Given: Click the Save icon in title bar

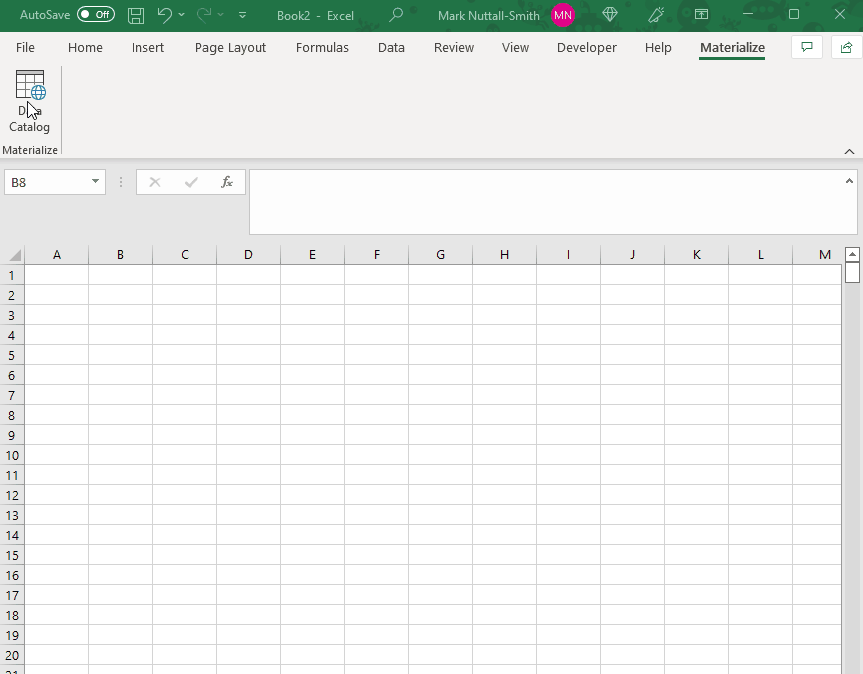Looking at the screenshot, I should pyautogui.click(x=136, y=15).
